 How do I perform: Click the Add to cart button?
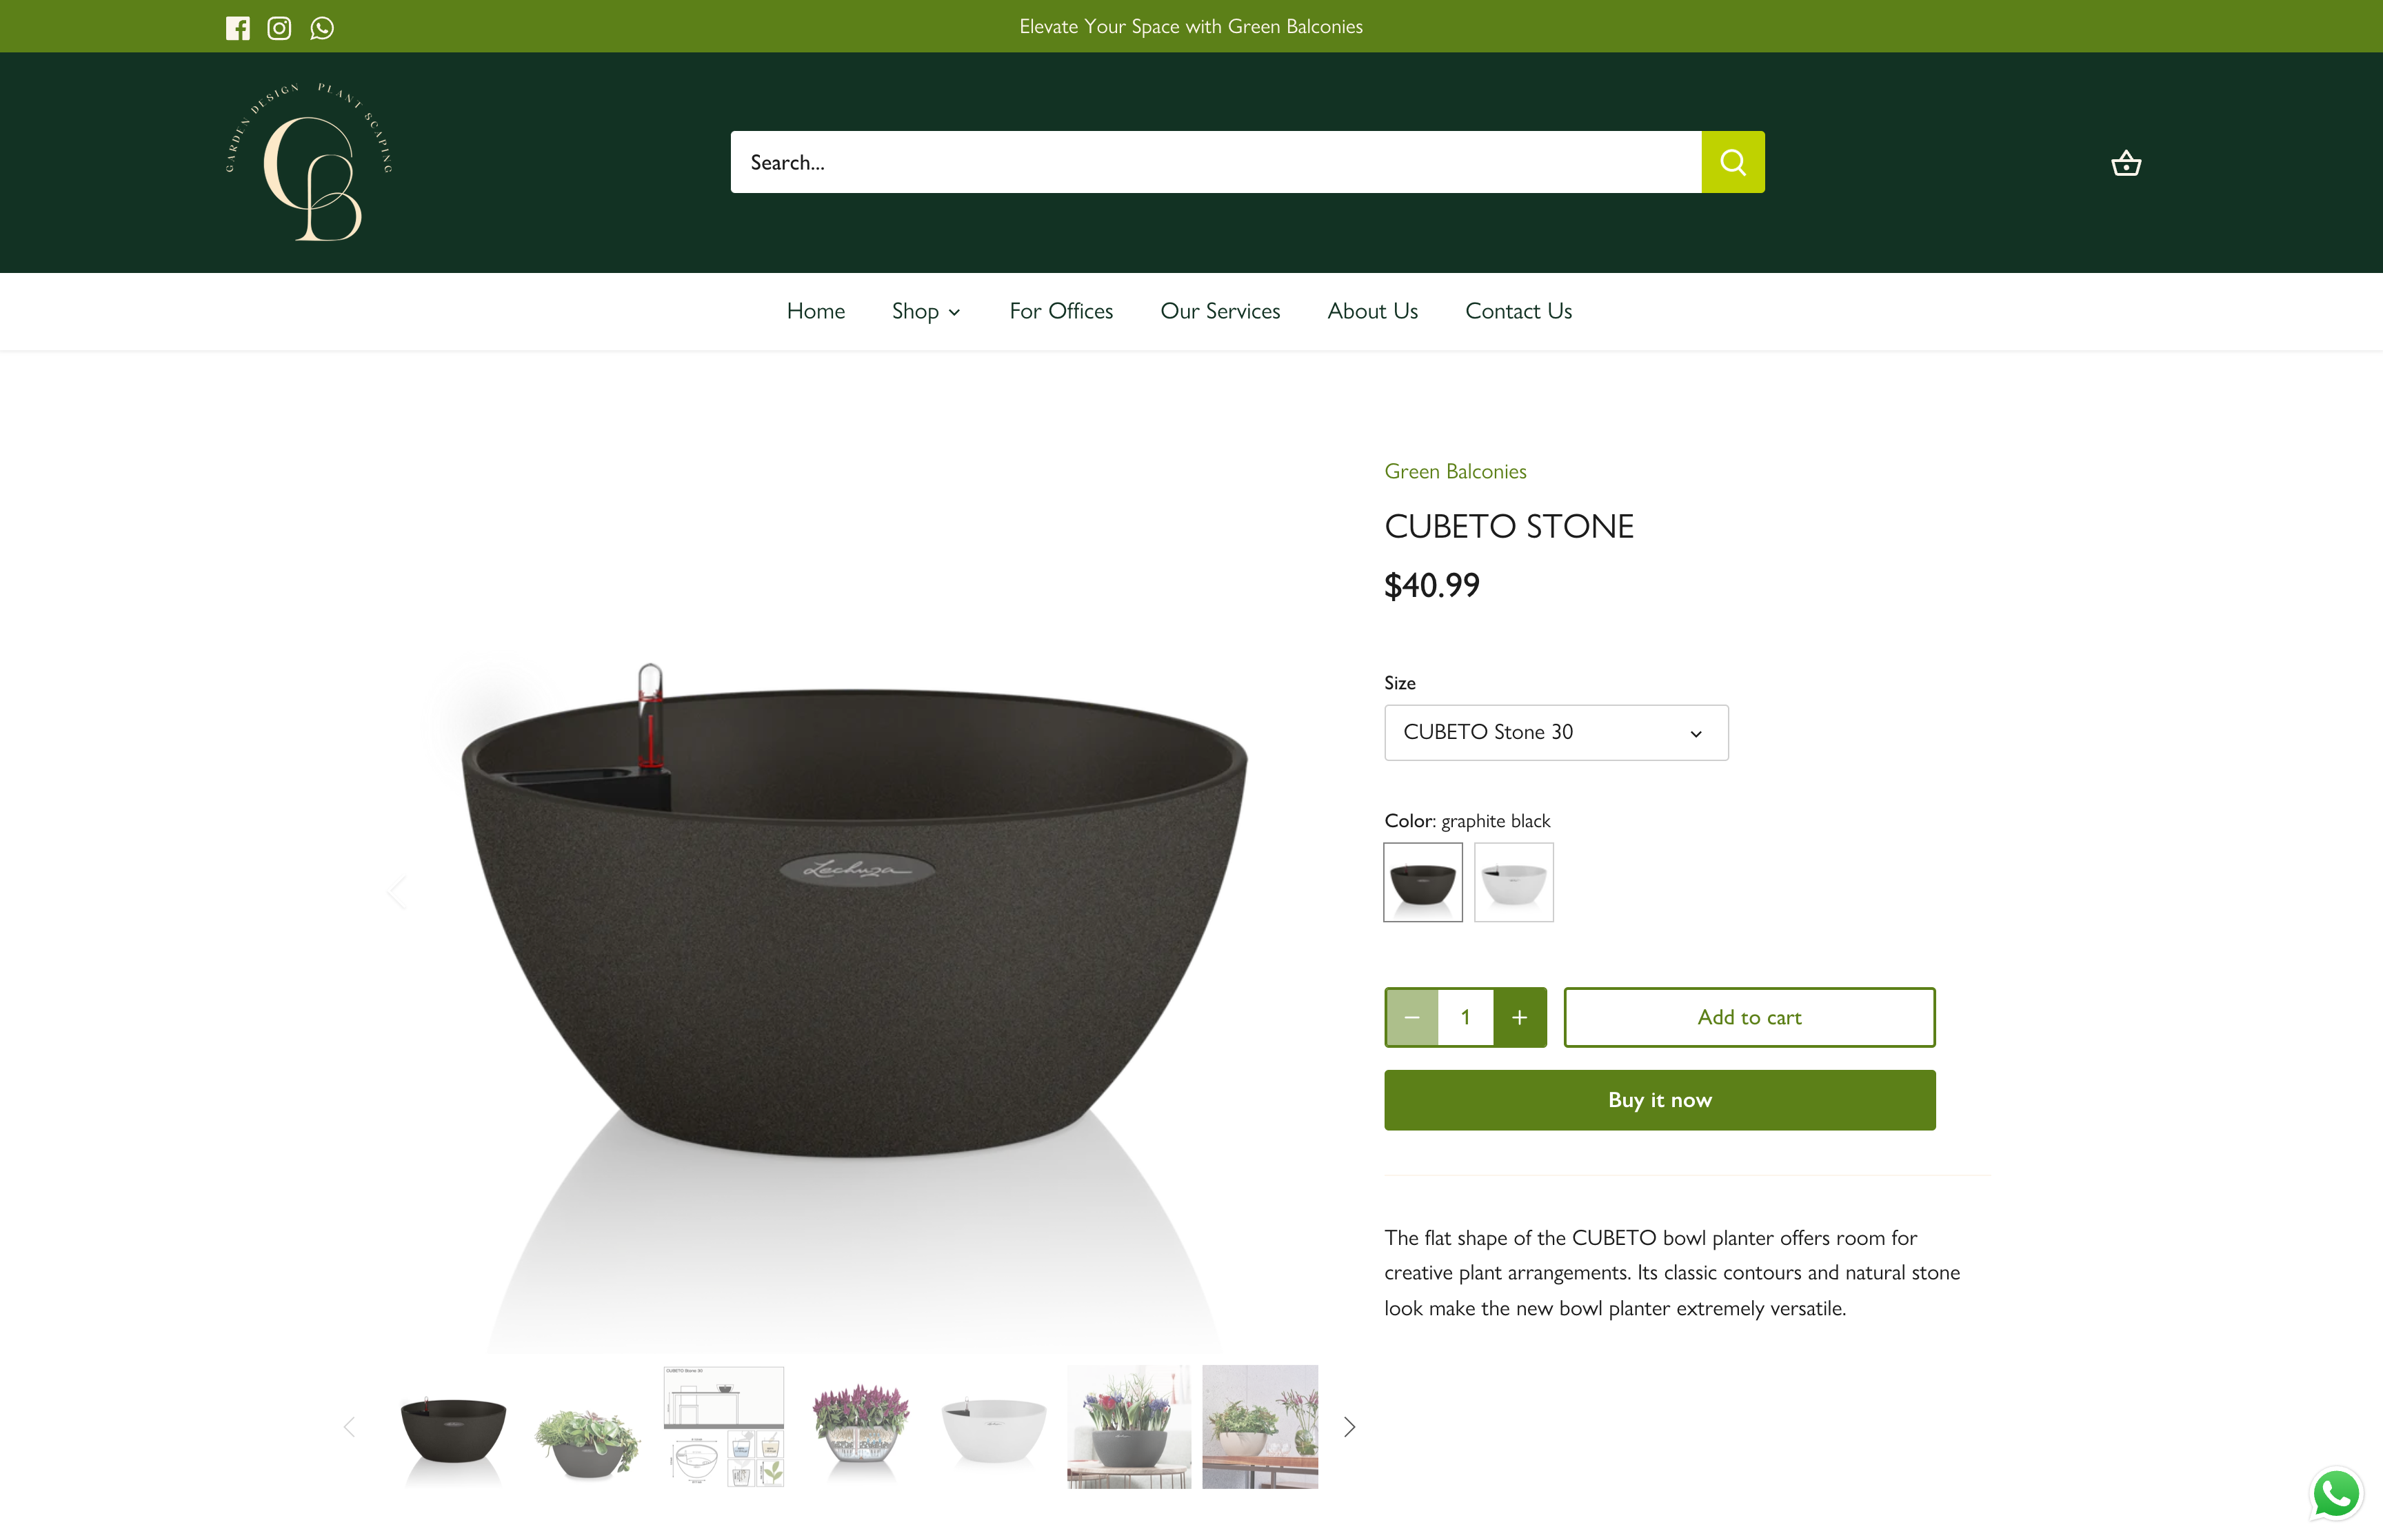click(1749, 1017)
